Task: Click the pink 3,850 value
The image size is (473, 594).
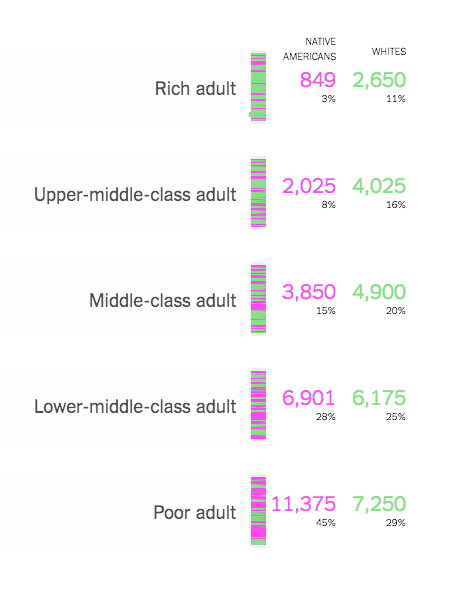Action: coord(309,292)
